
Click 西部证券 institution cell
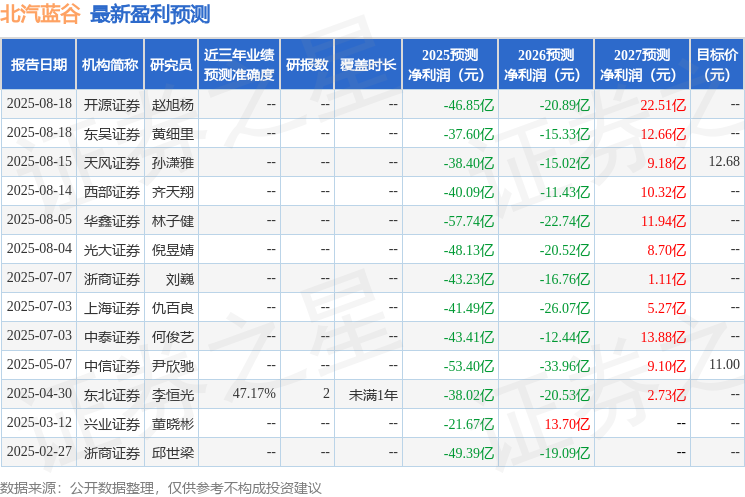tap(112, 192)
